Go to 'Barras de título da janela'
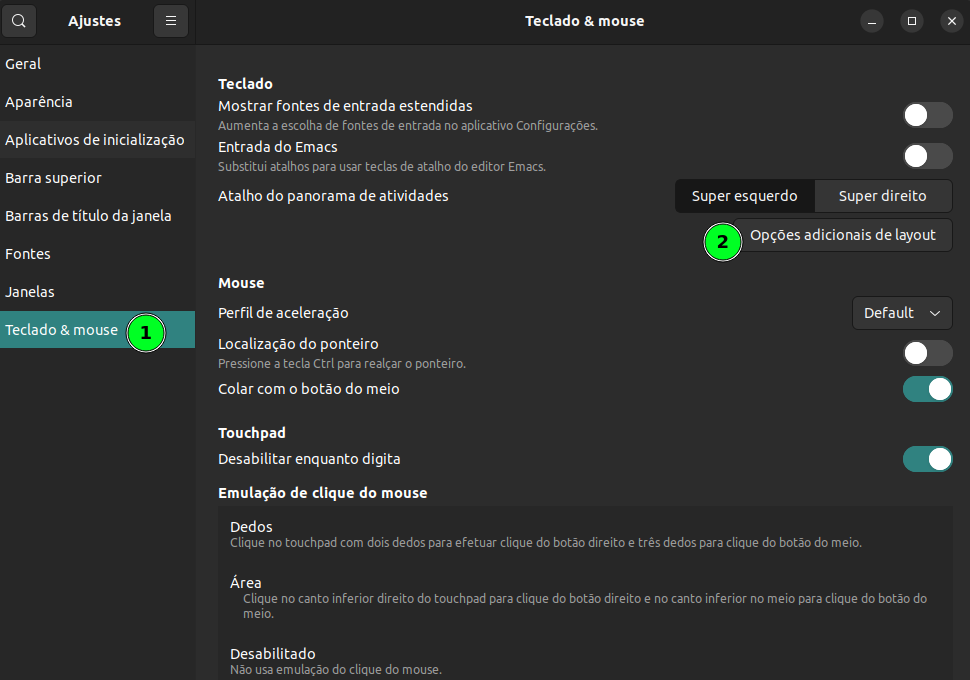970x680 pixels. point(90,215)
